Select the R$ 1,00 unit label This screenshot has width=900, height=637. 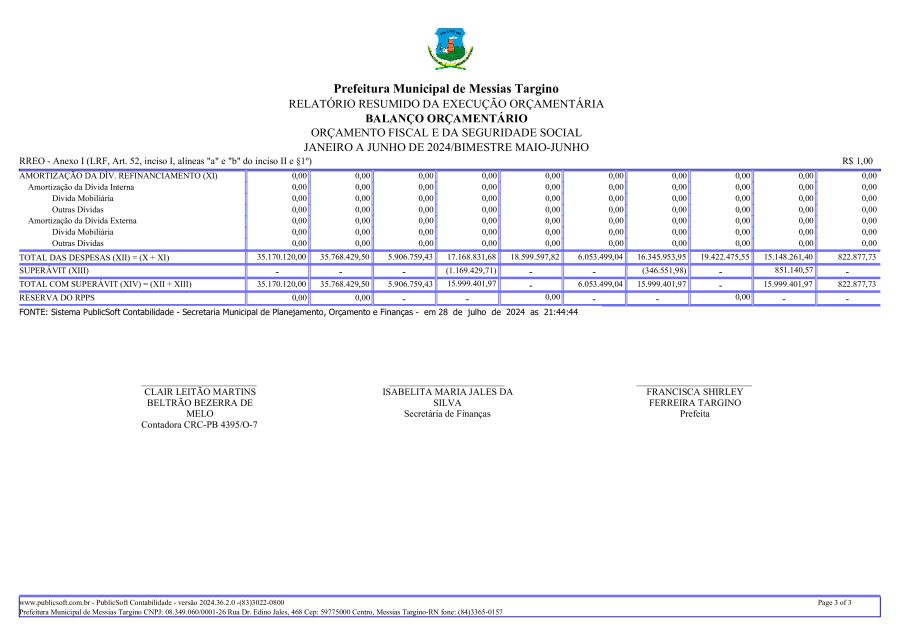click(x=857, y=161)
